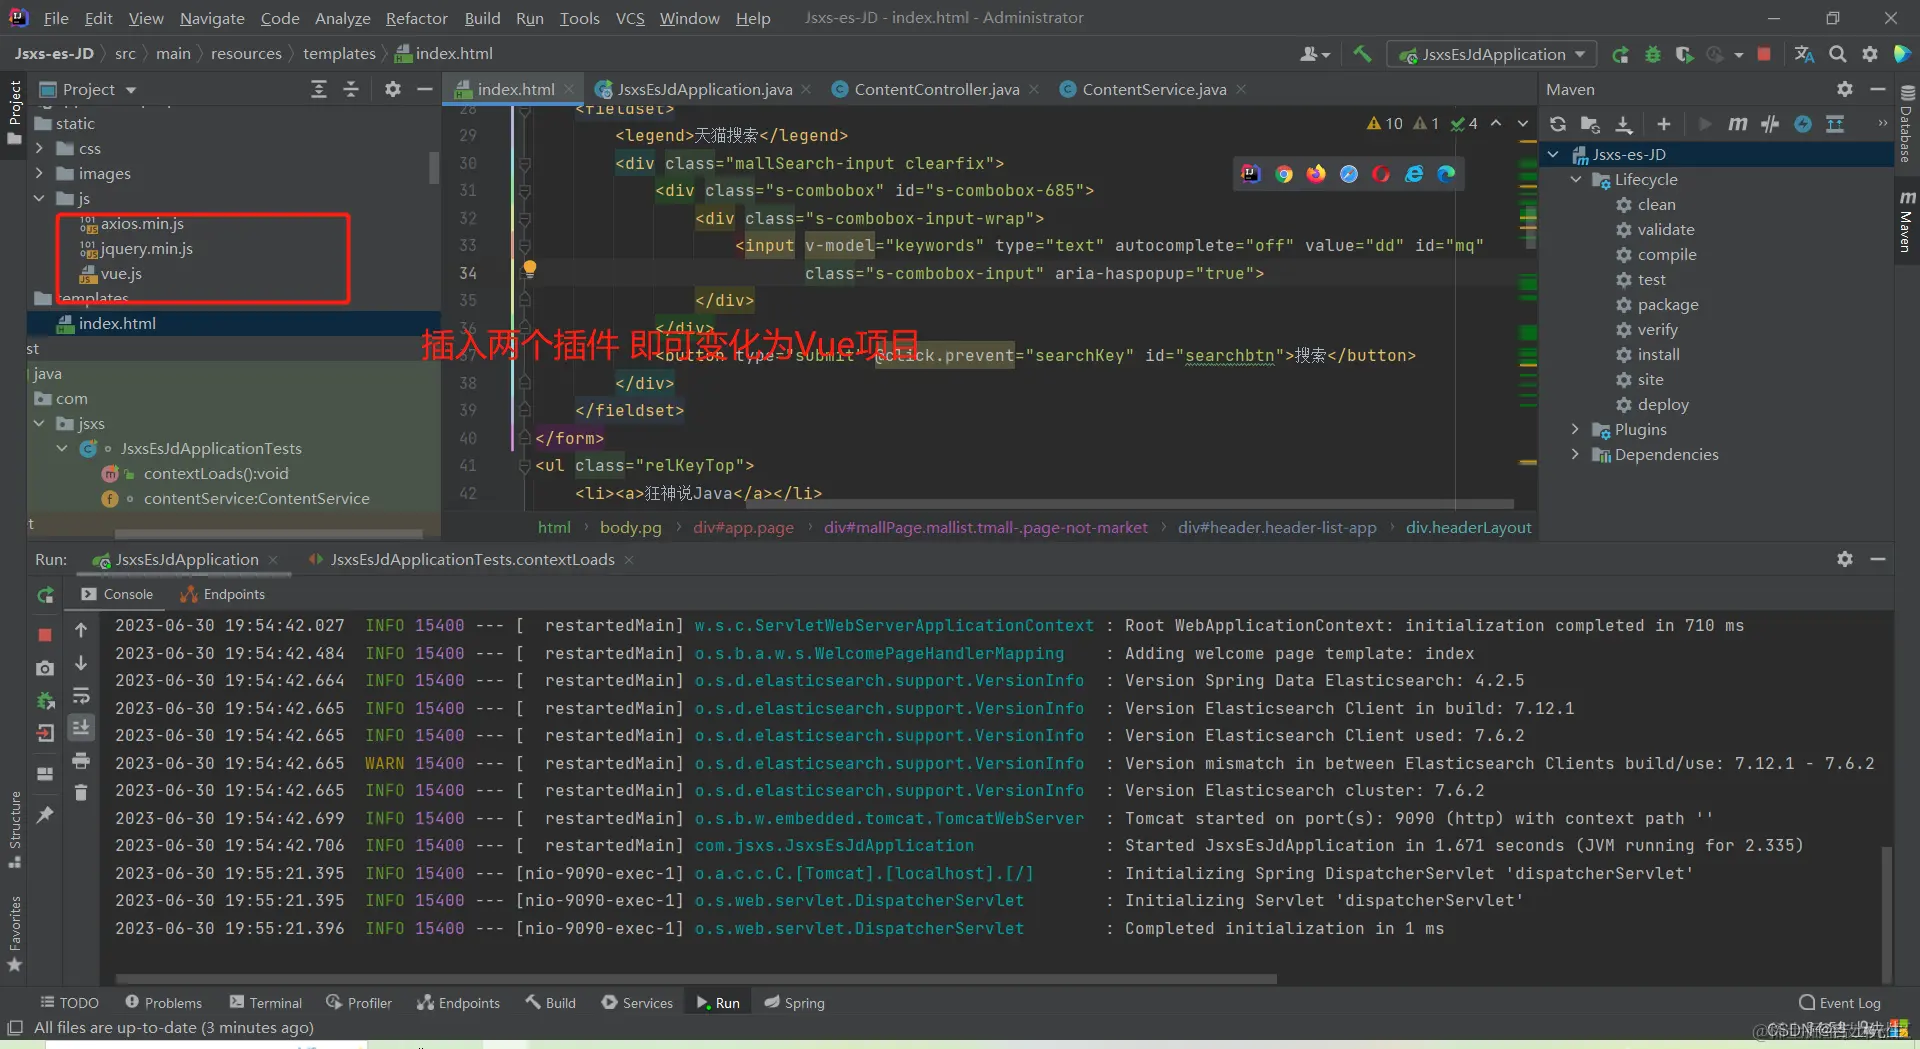Open the Terminal tool window
The image size is (1920, 1049).
(266, 1003)
